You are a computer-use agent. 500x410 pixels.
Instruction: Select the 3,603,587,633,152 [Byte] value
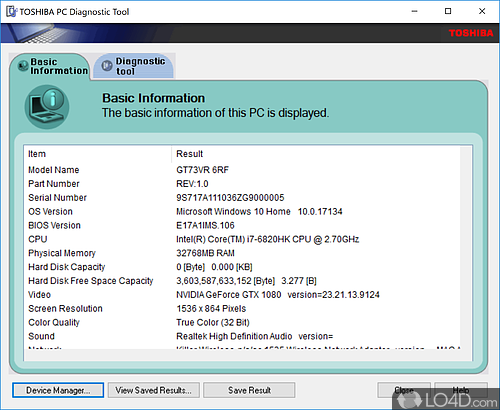click(246, 281)
